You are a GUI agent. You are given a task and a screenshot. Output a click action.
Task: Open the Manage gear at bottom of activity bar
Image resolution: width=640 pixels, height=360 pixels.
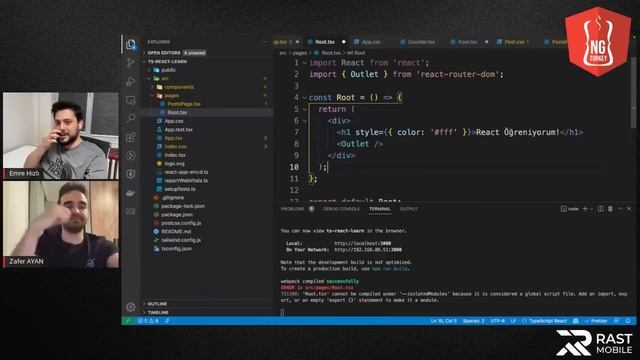pyautogui.click(x=131, y=307)
